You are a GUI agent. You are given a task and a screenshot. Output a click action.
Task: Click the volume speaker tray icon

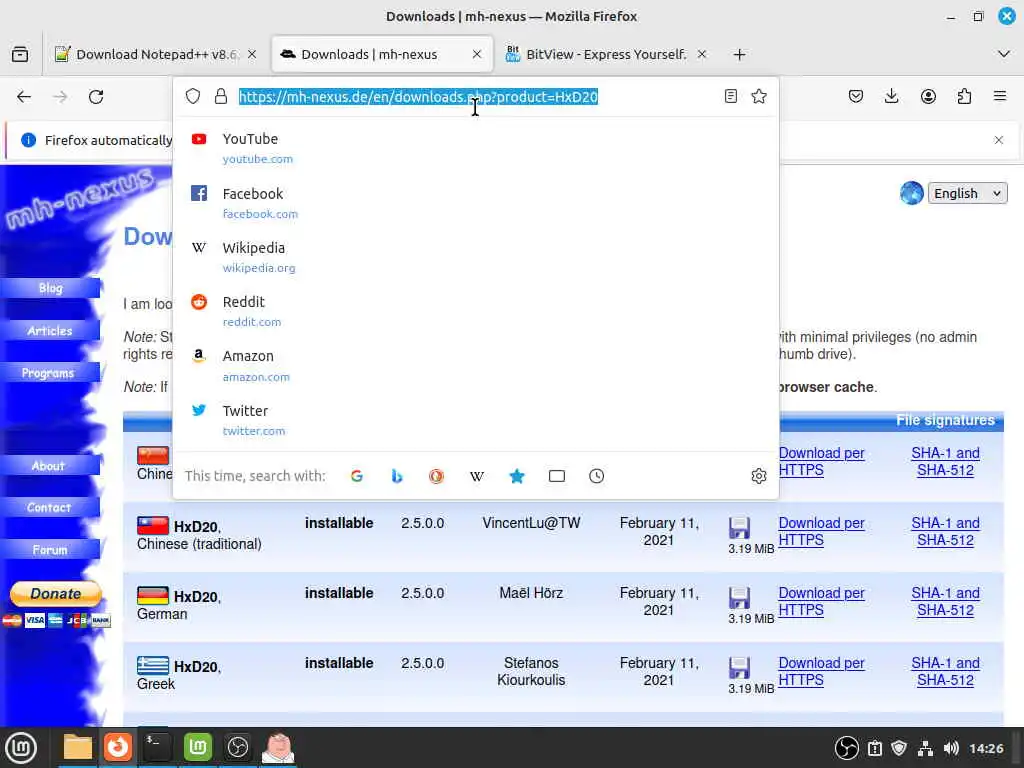click(952, 748)
